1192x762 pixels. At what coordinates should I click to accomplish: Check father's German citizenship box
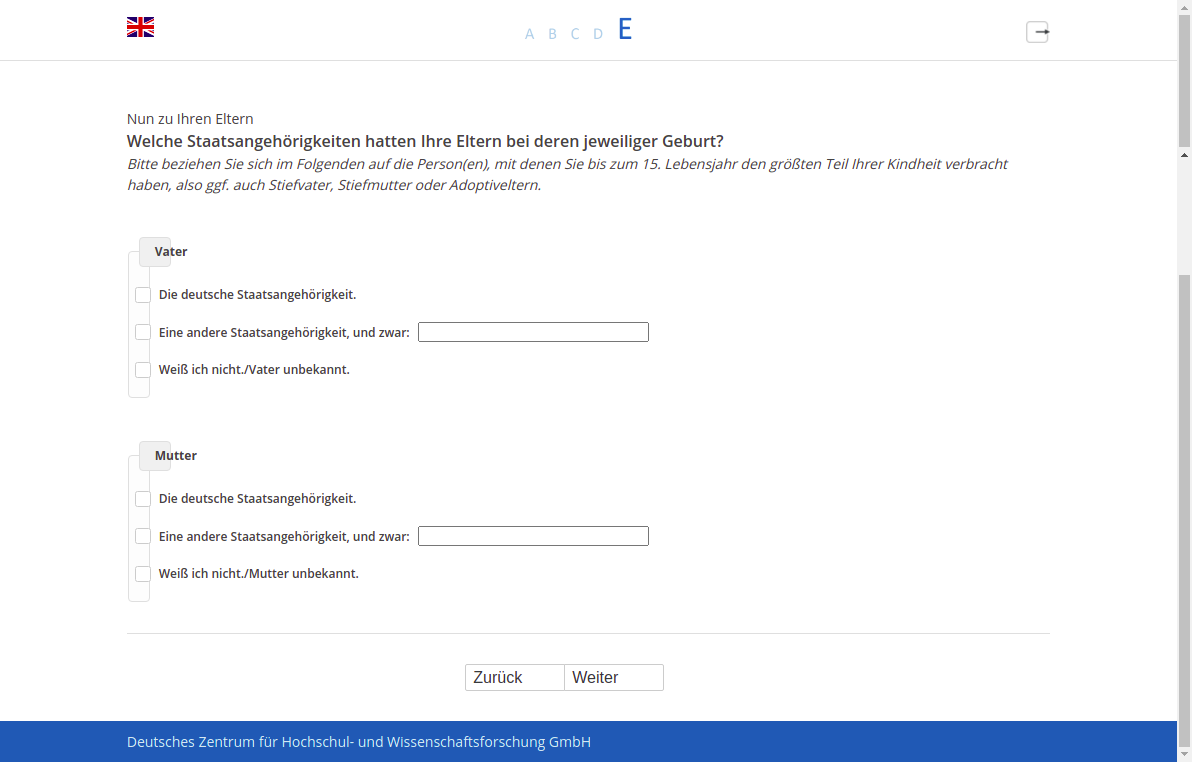point(143,295)
